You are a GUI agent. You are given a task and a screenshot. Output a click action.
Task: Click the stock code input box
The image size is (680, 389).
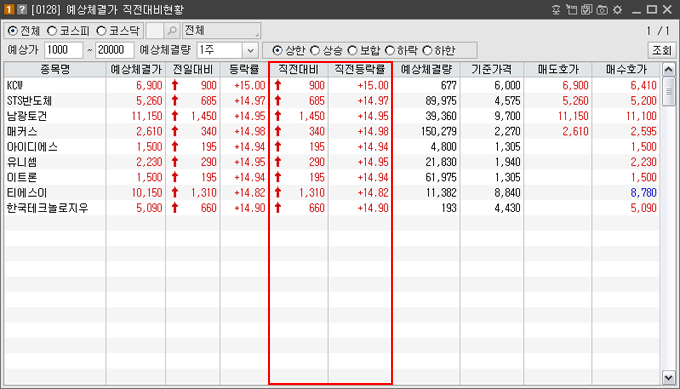pyautogui.click(x=154, y=31)
